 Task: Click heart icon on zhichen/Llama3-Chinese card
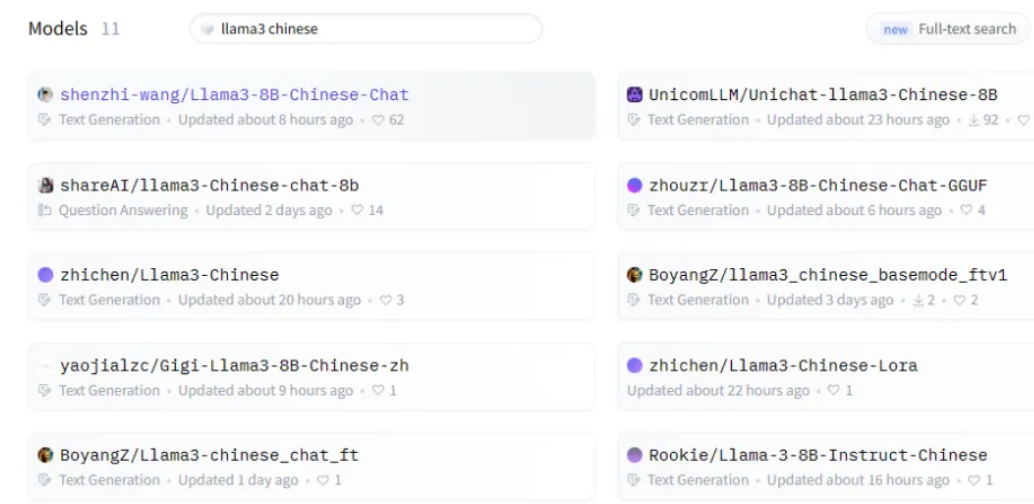click(386, 300)
